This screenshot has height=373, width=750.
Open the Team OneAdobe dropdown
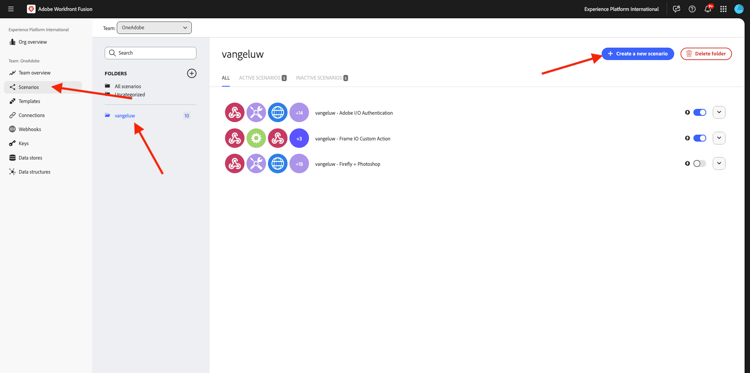[154, 28]
